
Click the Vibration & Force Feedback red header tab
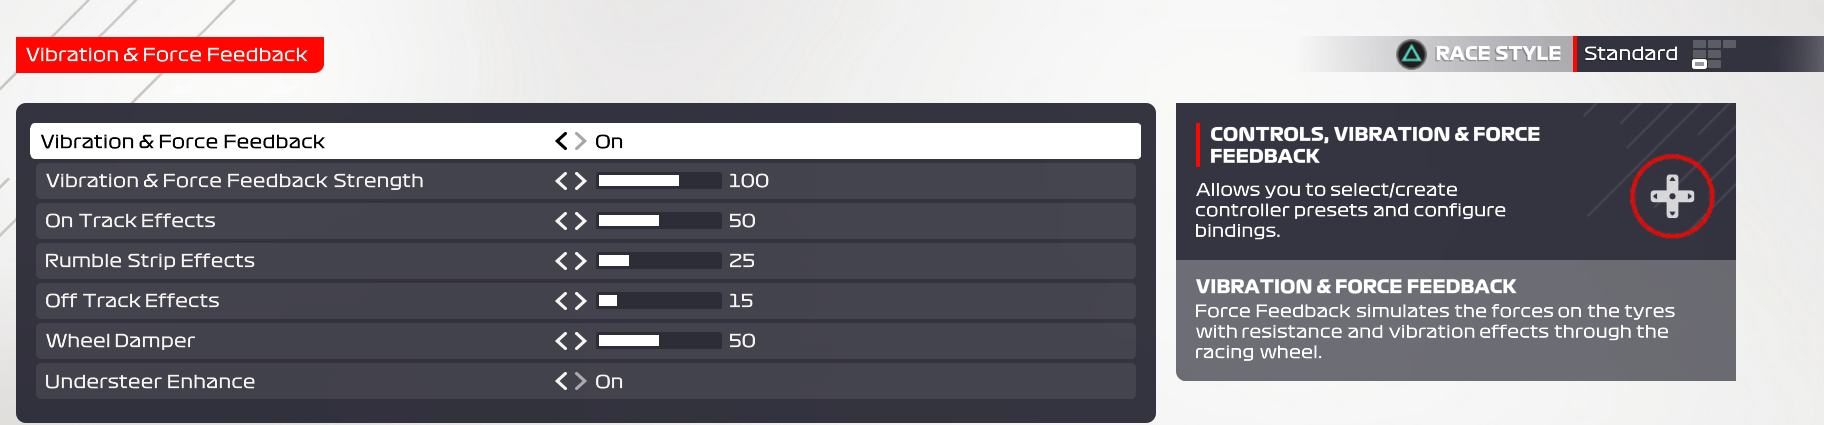[168, 55]
